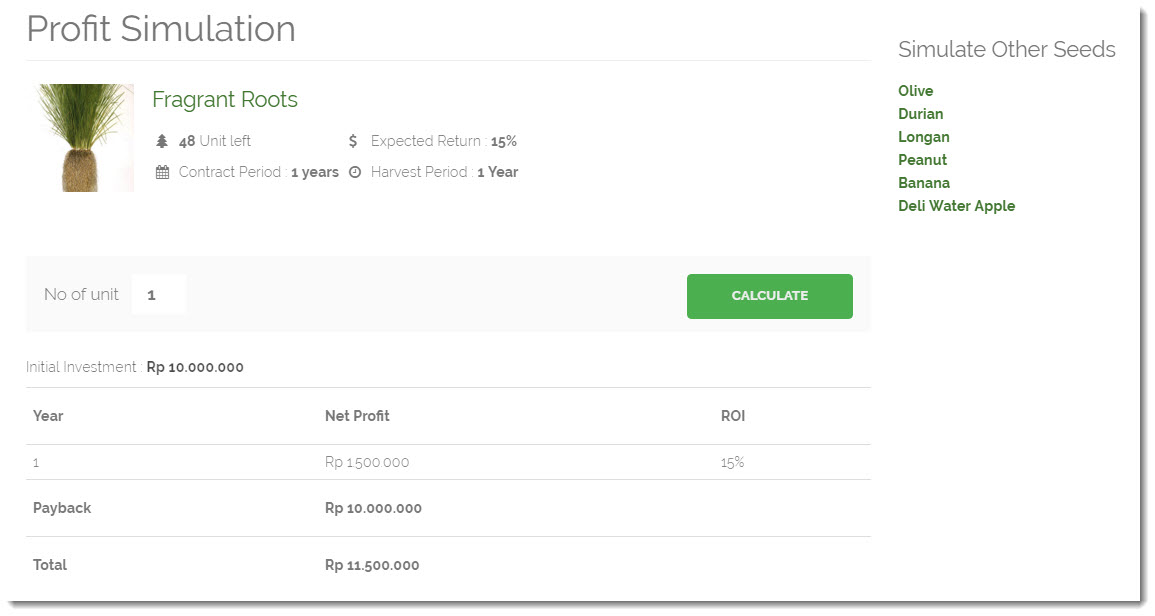This screenshot has width=1155, height=616.
Task: Click the Fragrant Roots plant thumbnail
Action: (x=85, y=137)
